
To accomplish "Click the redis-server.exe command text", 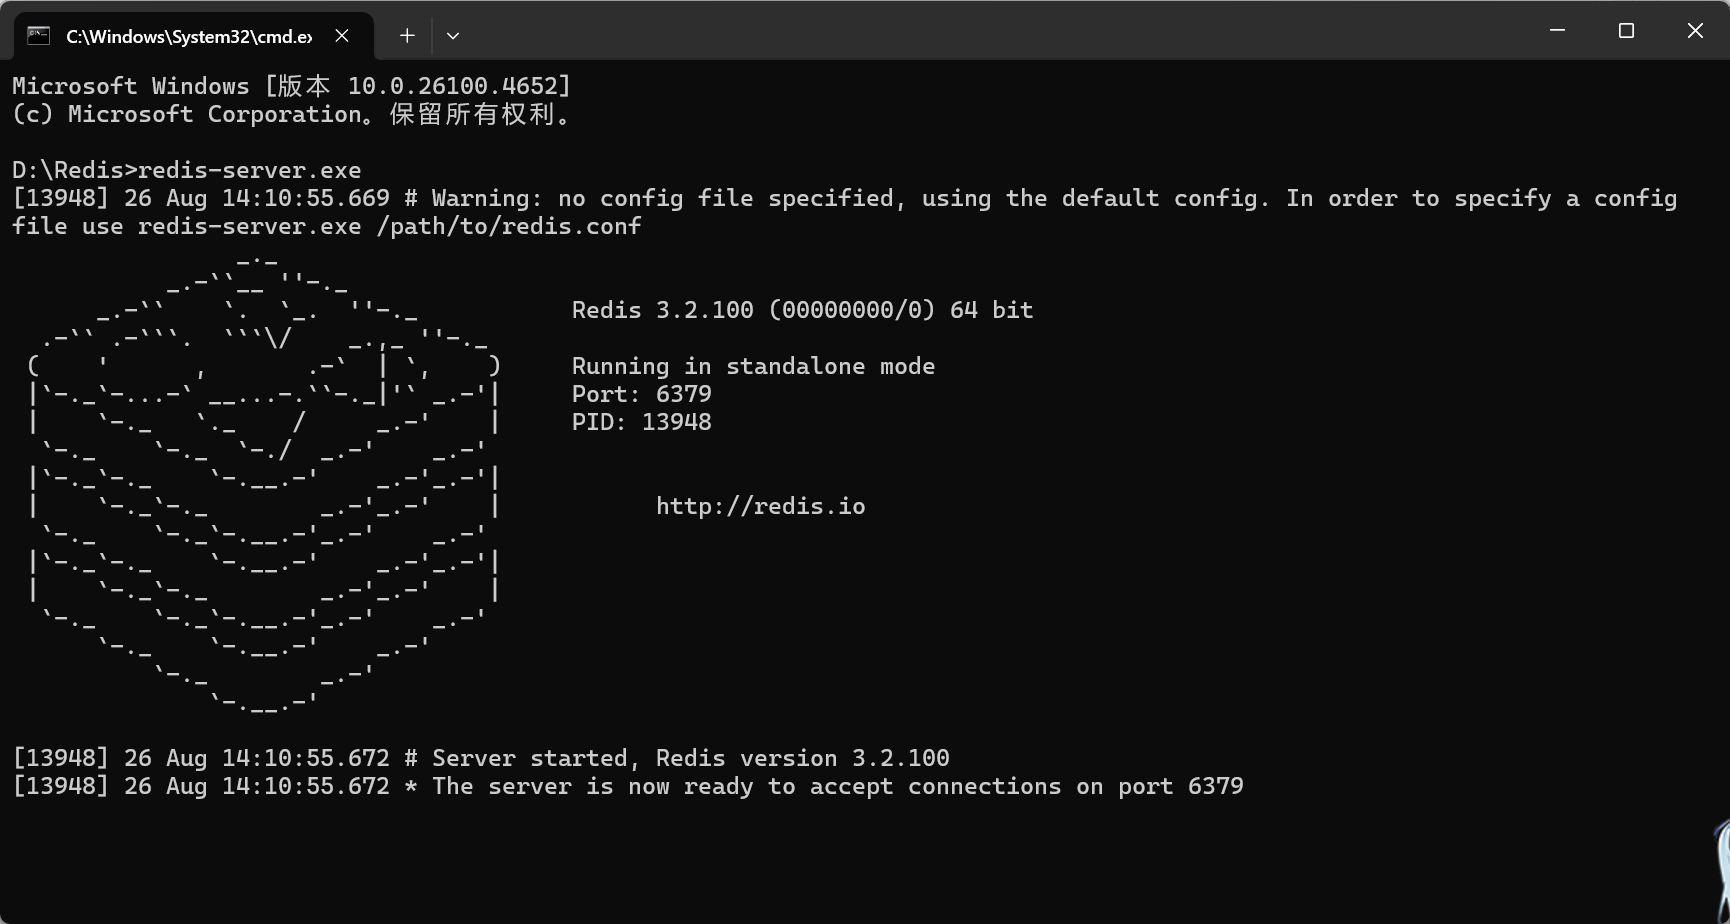I will click(249, 170).
